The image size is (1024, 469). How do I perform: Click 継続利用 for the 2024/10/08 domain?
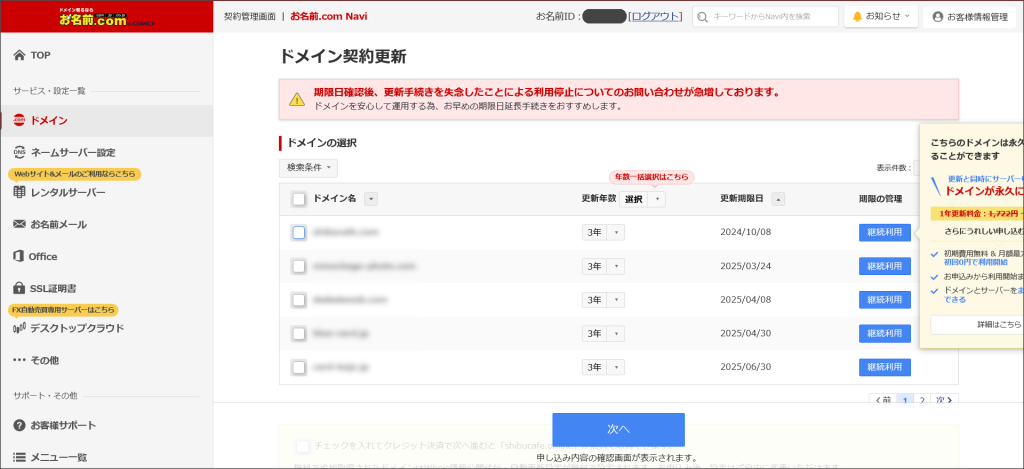(884, 233)
